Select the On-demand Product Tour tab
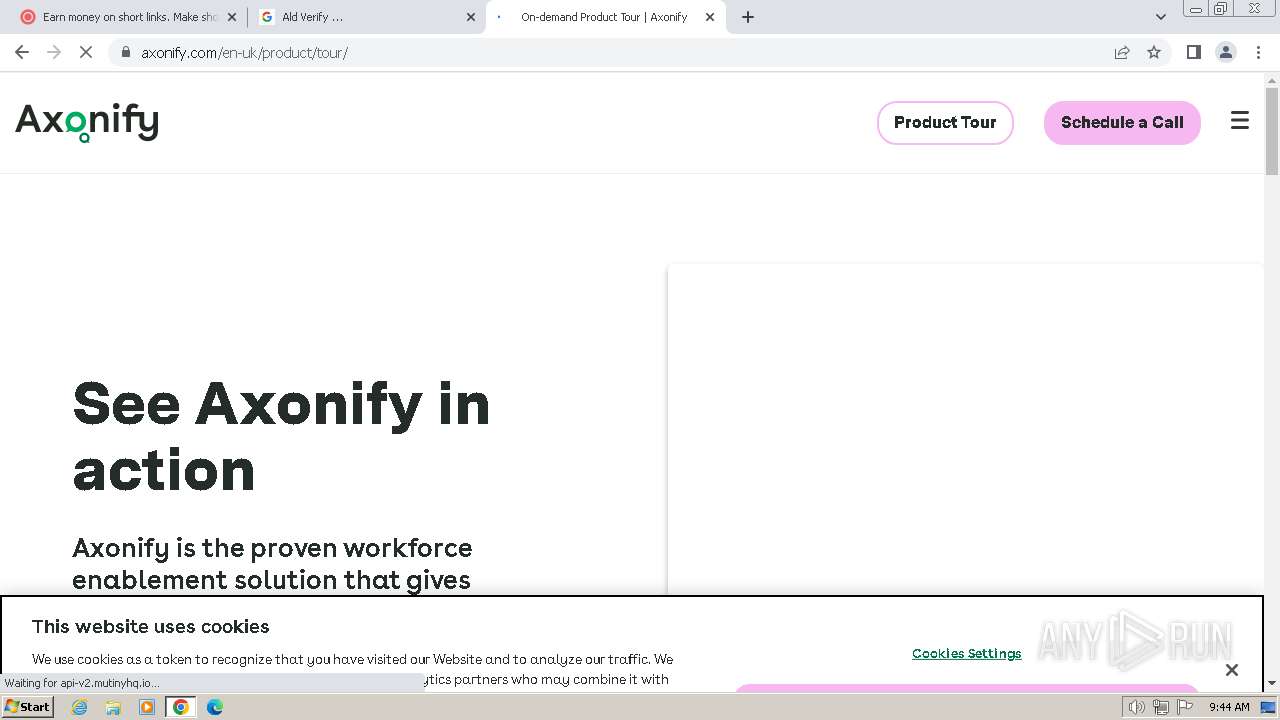The width and height of the screenshot is (1280, 720). click(x=605, y=17)
